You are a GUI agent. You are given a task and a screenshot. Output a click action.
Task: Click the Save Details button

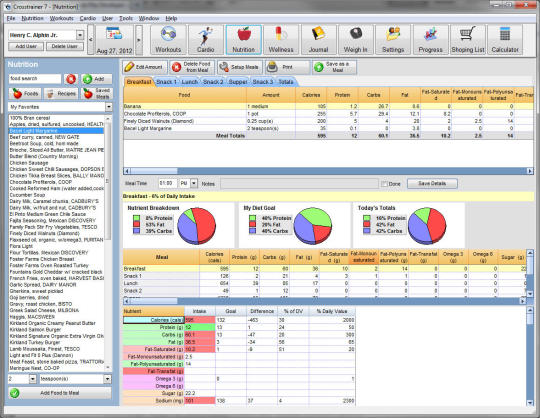pos(432,184)
